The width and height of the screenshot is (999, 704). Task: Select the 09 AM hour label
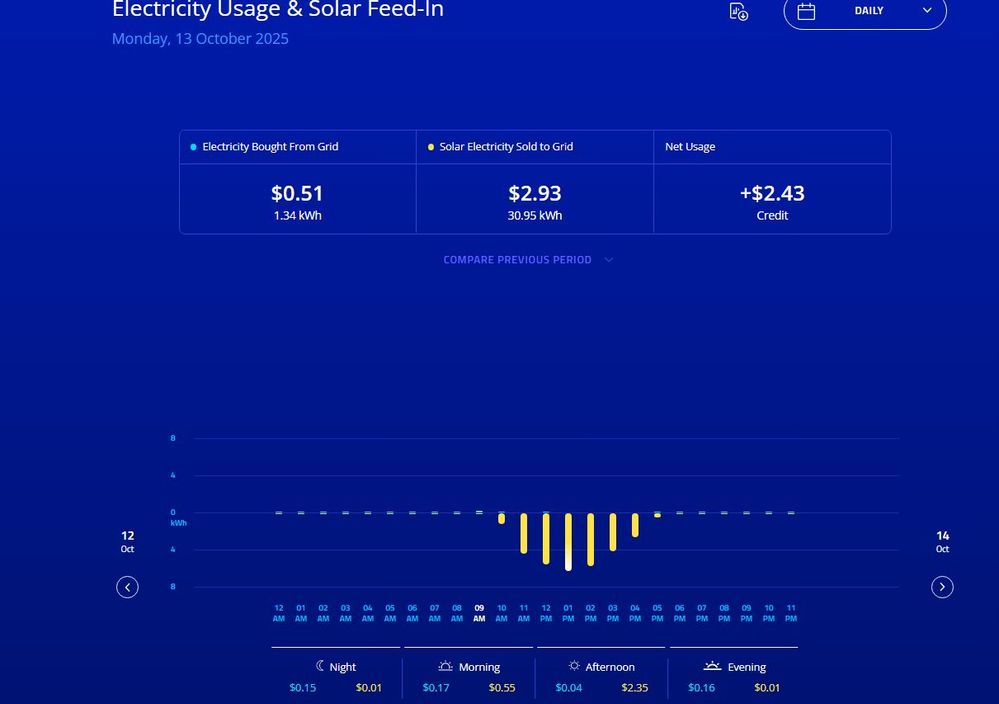[x=479, y=613]
